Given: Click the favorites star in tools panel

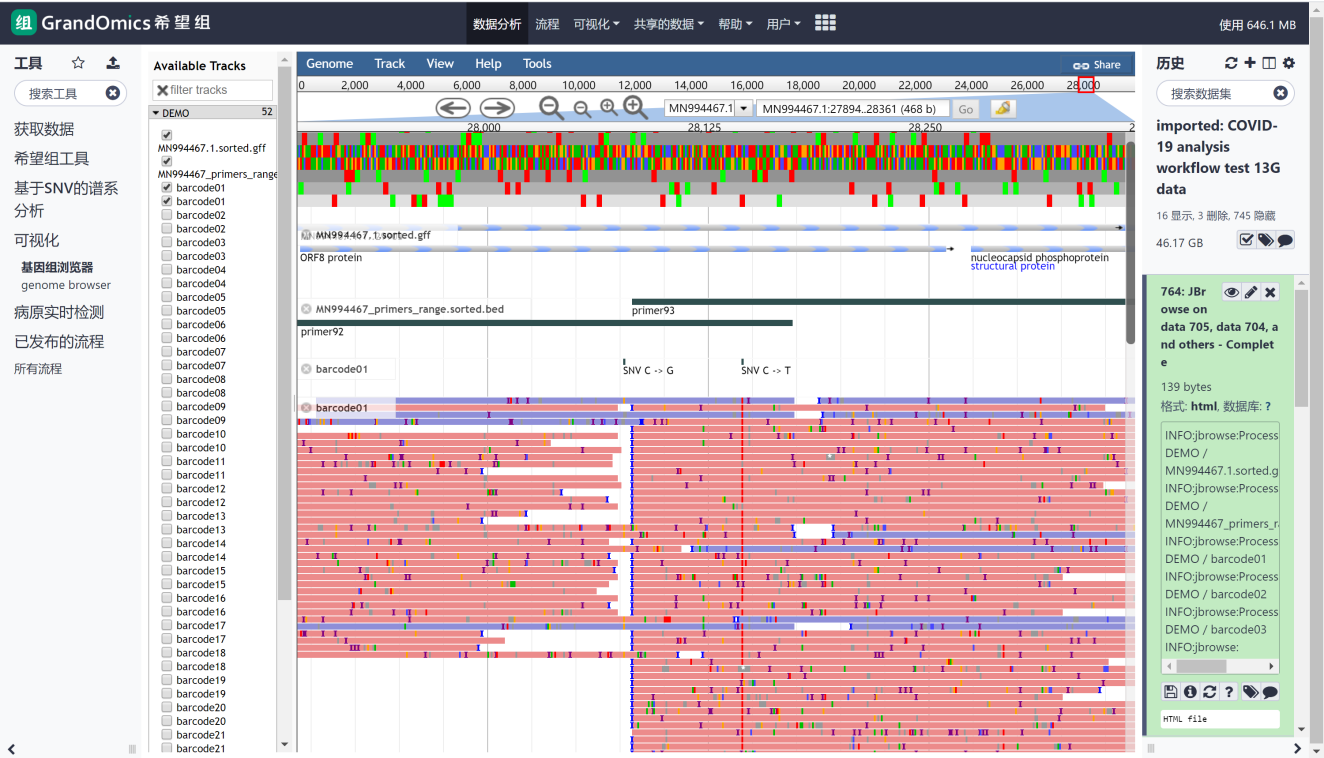Looking at the screenshot, I should tap(78, 63).
